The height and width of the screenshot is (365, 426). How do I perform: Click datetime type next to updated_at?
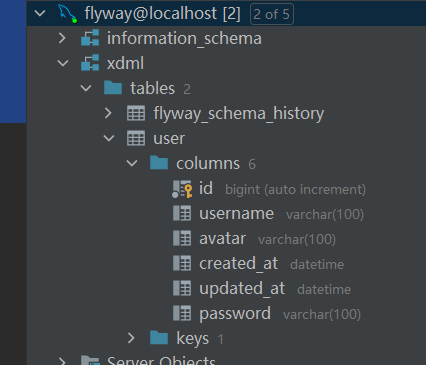click(324, 289)
